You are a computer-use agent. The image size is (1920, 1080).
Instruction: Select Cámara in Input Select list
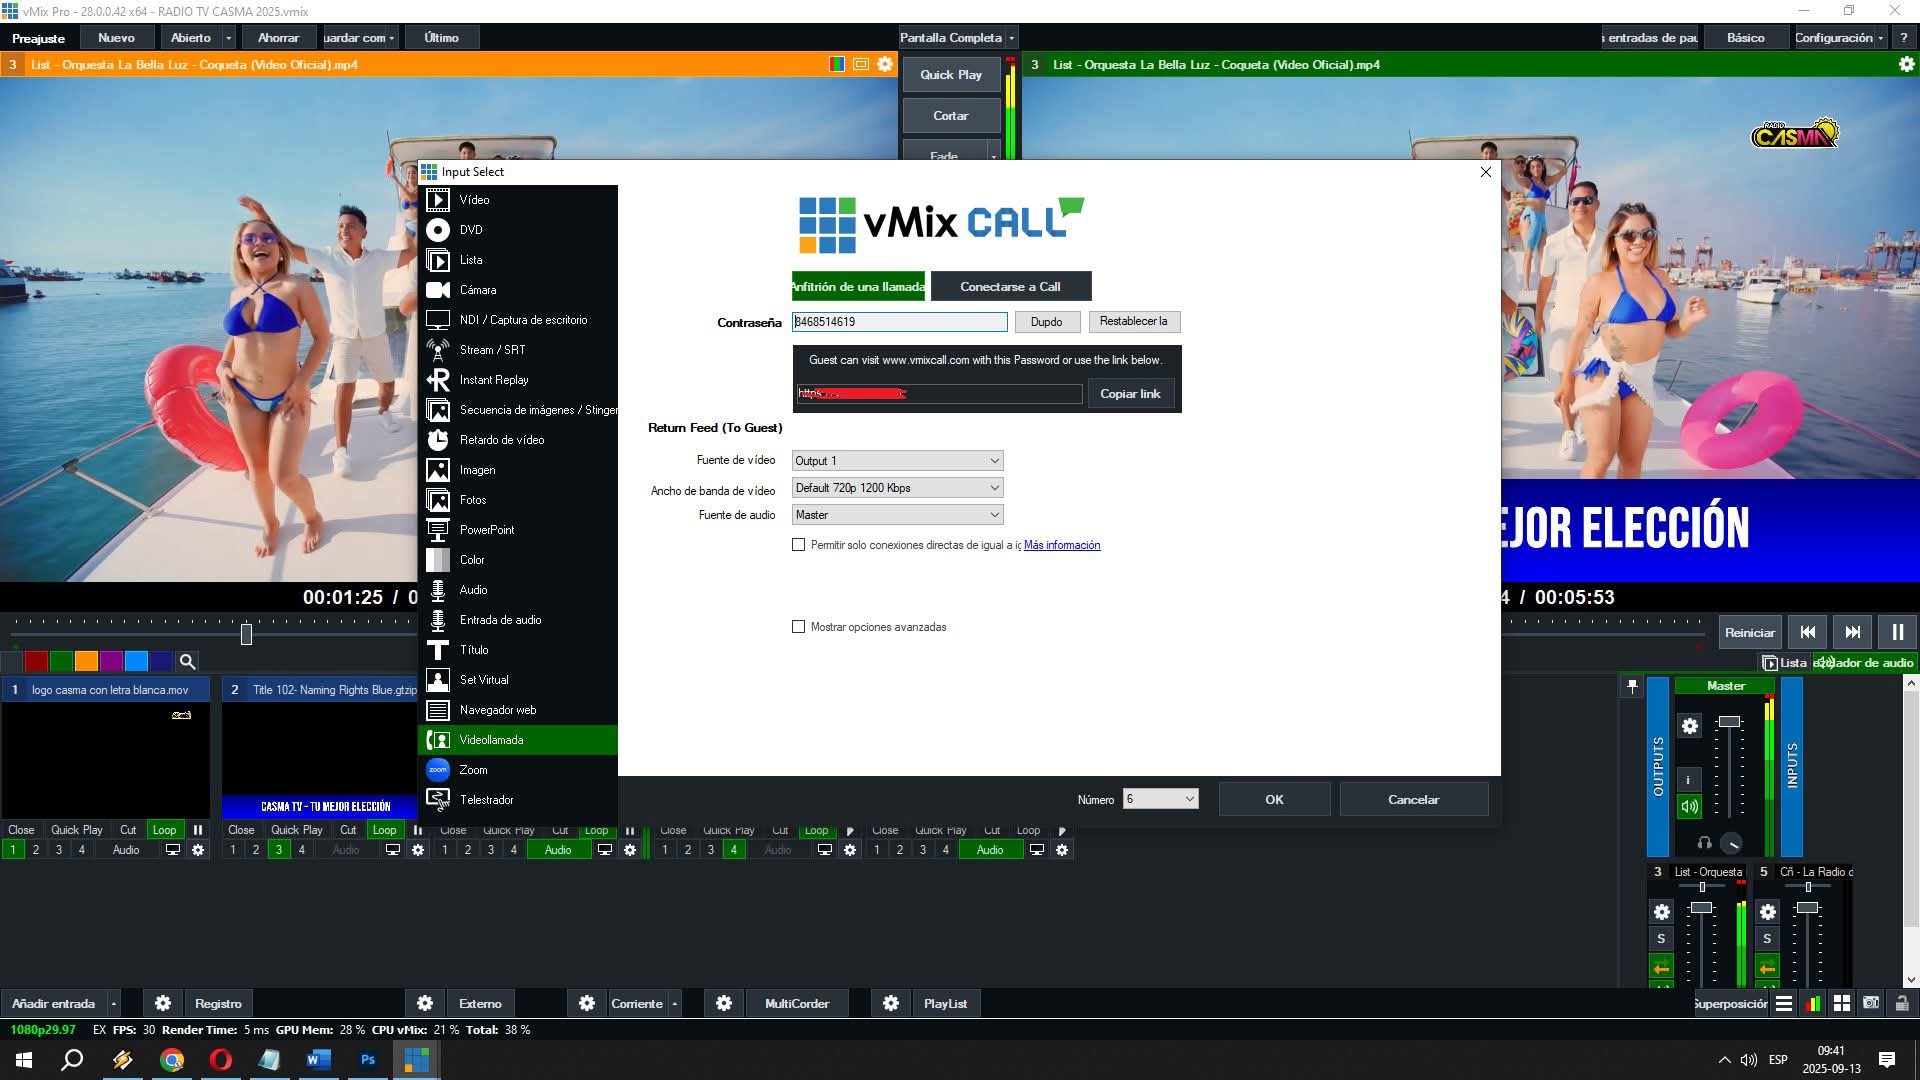click(x=517, y=290)
